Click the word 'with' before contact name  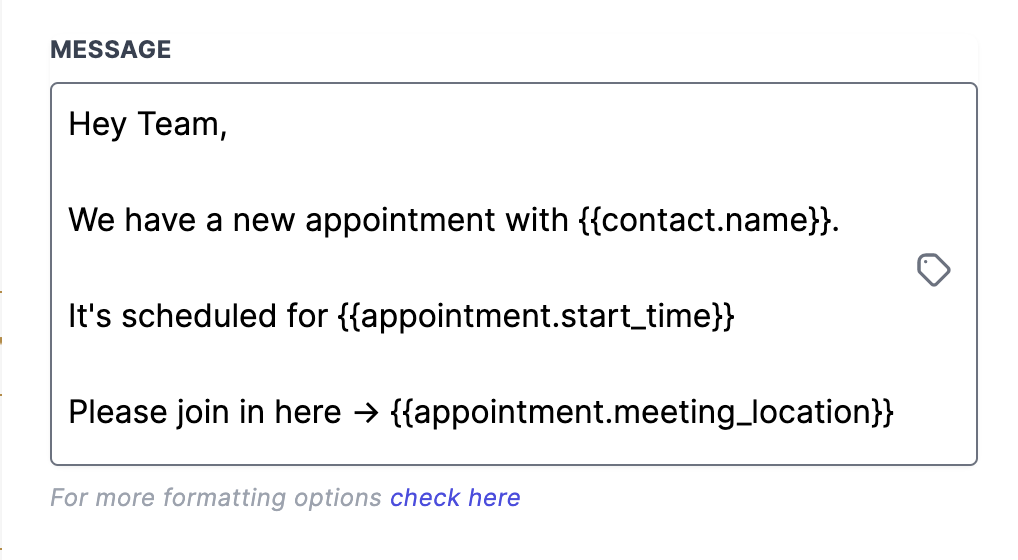(x=537, y=220)
